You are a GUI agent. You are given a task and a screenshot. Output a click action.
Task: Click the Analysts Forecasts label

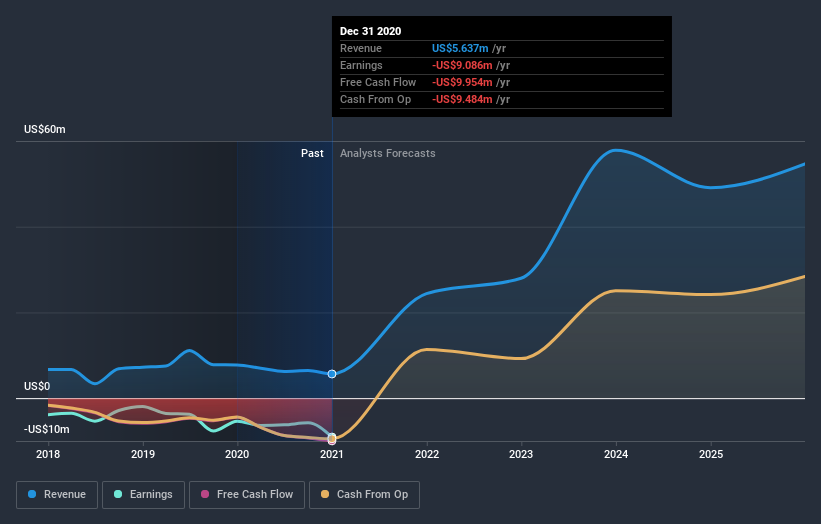[x=387, y=153]
